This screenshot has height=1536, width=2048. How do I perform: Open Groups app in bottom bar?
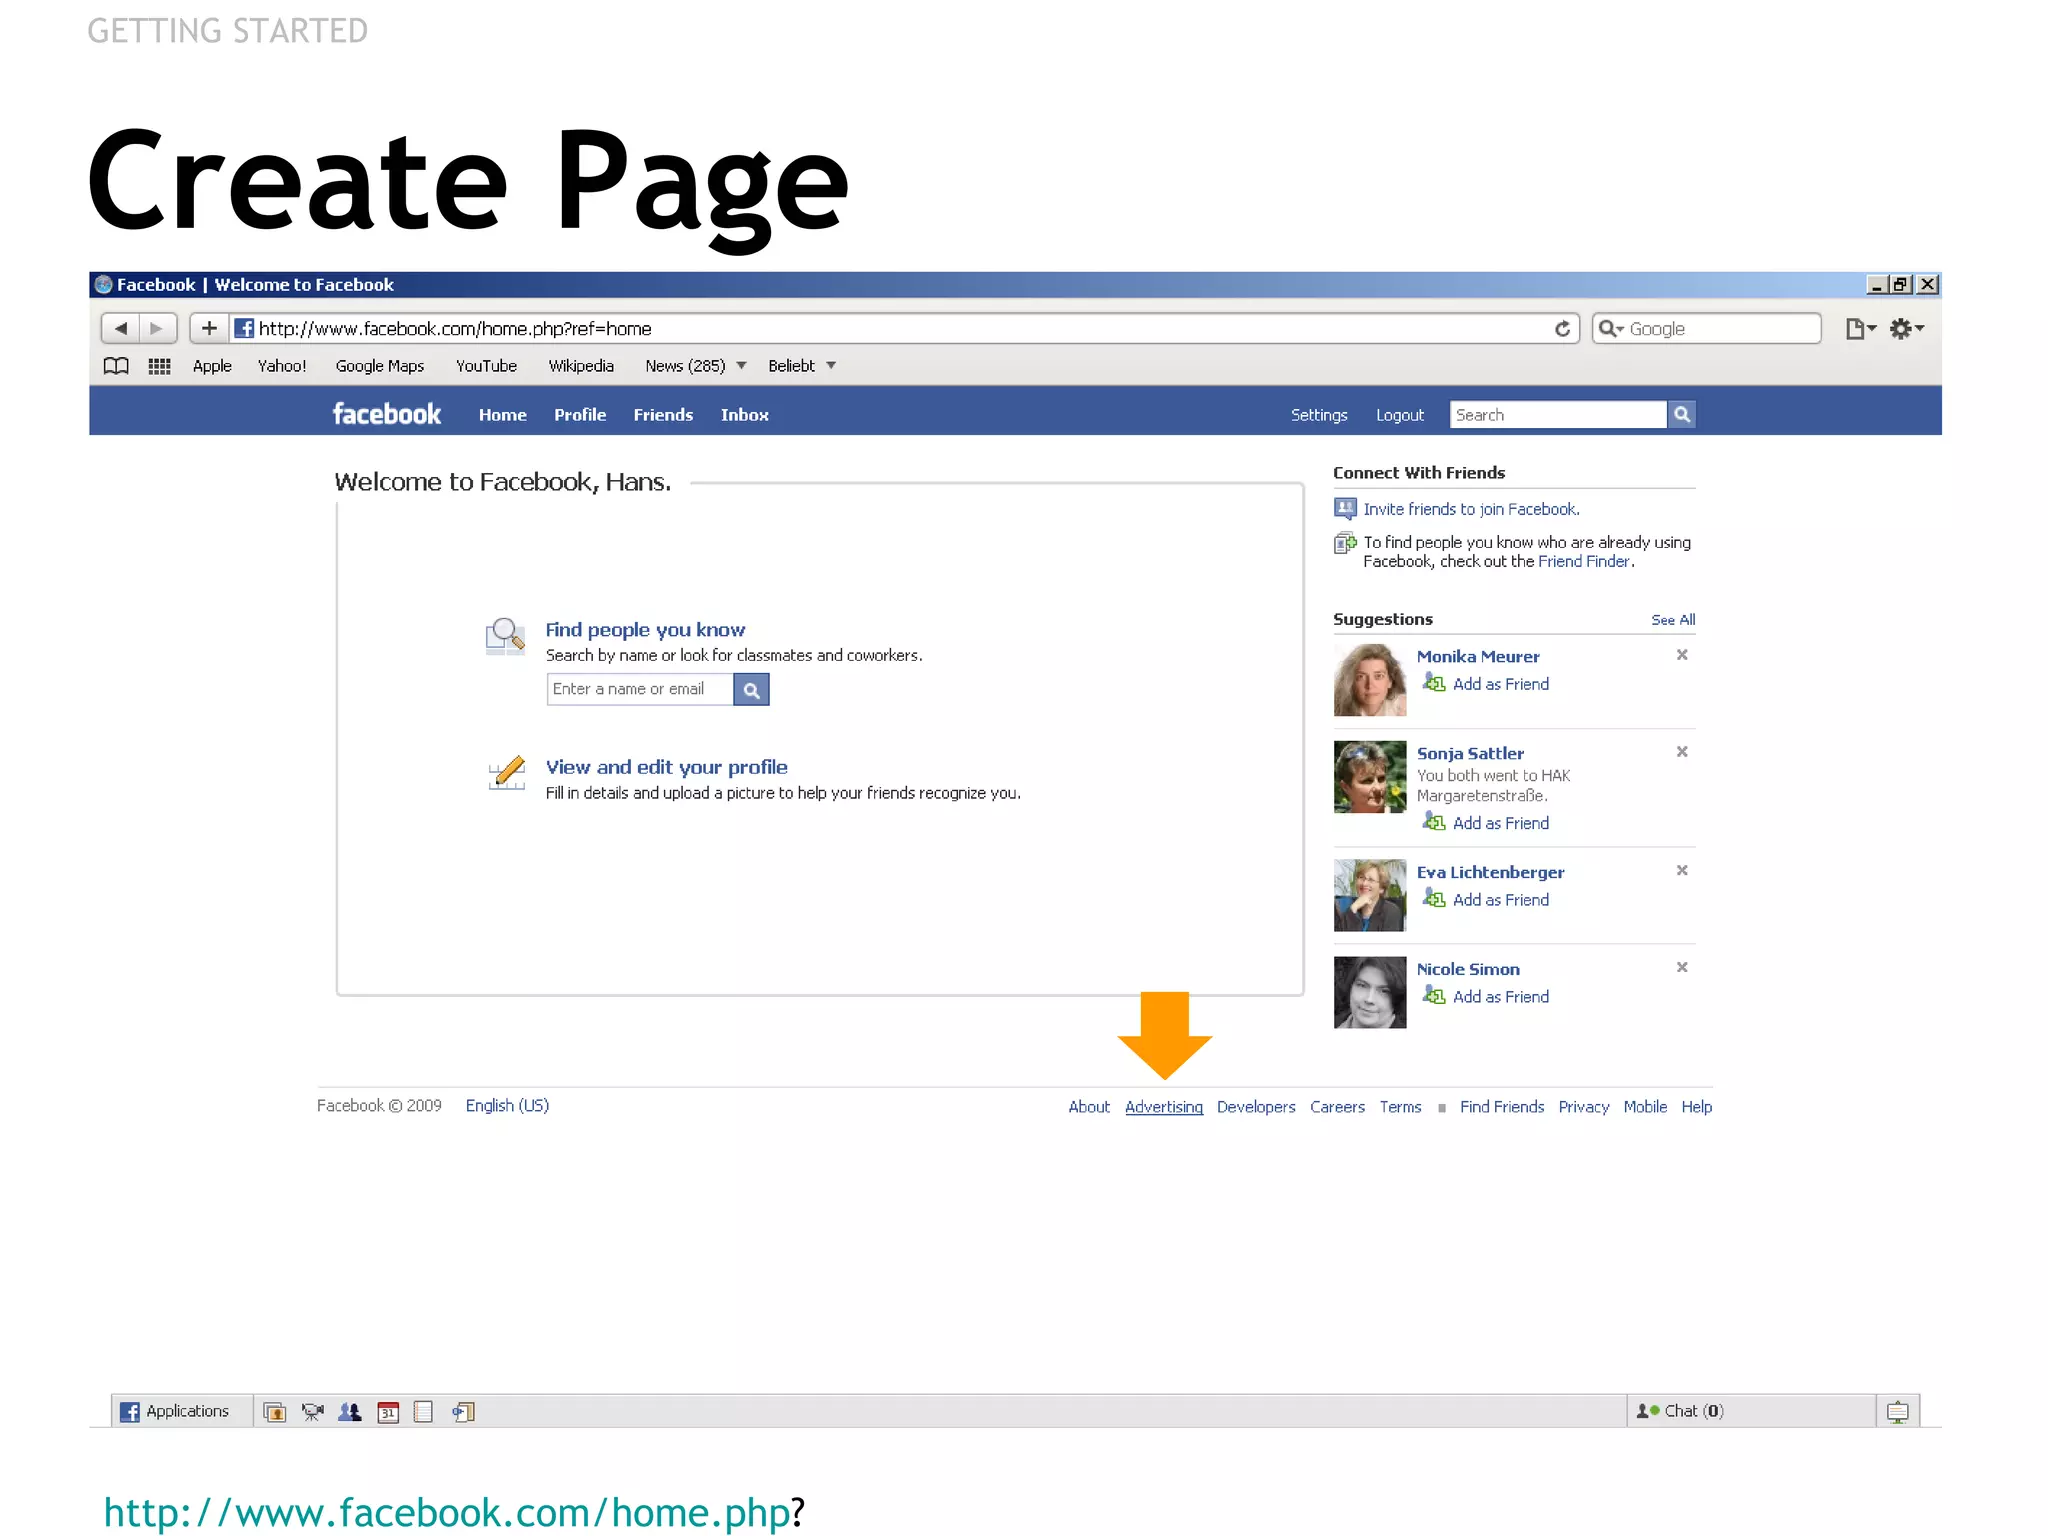tap(350, 1412)
